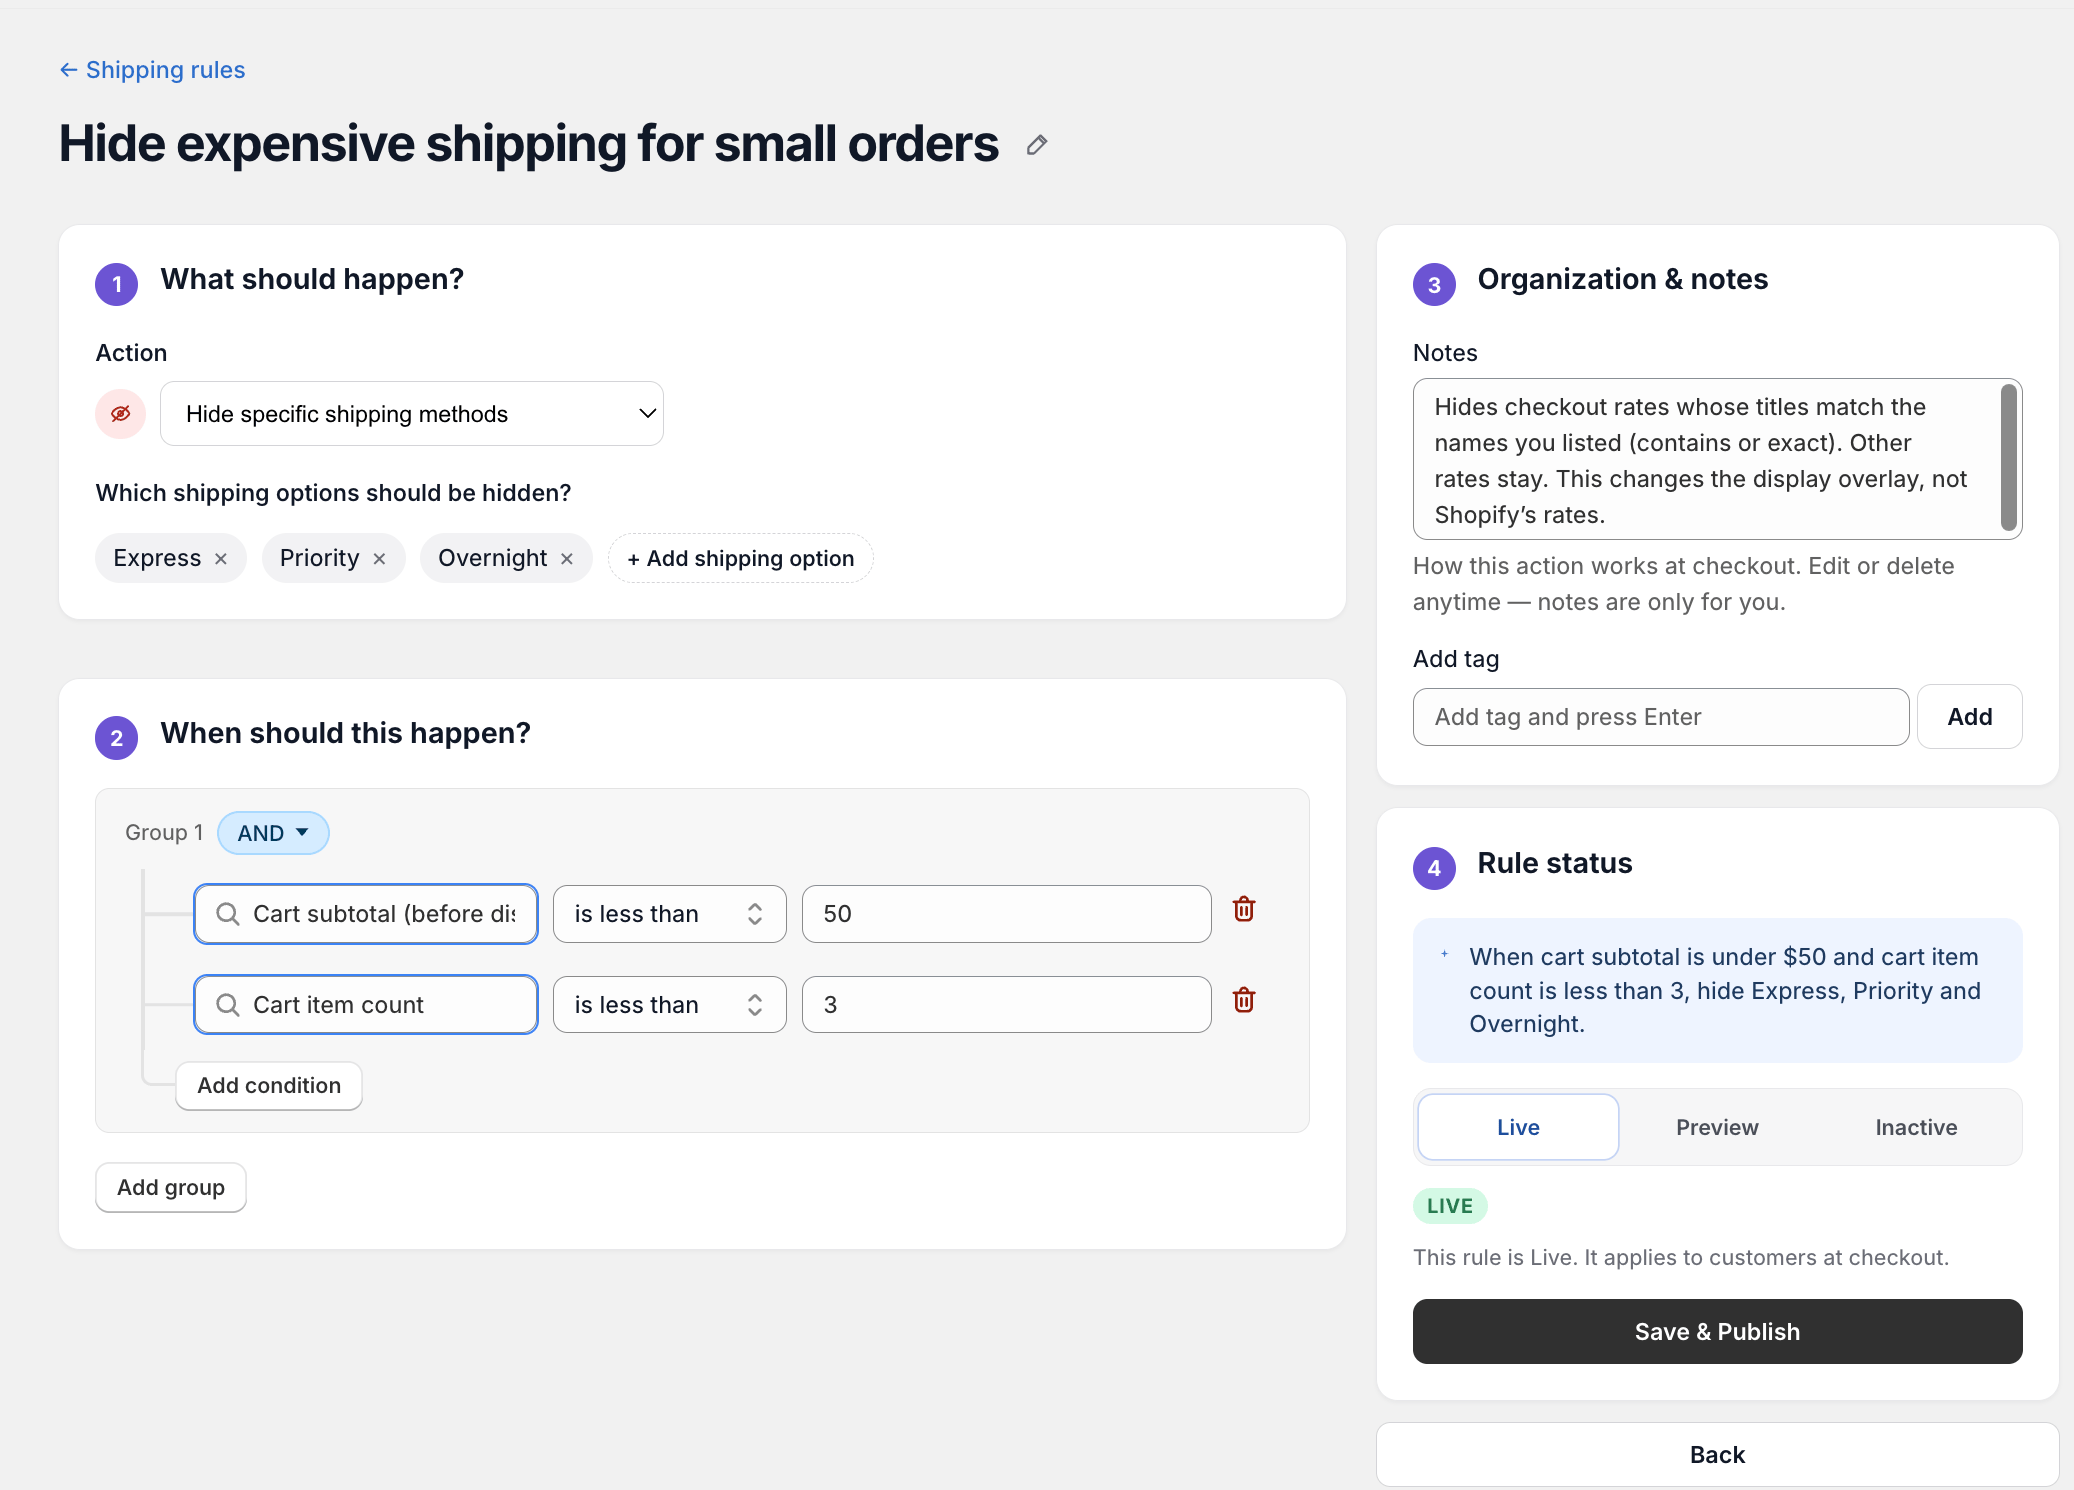The image size is (2074, 1490).
Task: Switch rule status to Preview
Action: tap(1717, 1127)
